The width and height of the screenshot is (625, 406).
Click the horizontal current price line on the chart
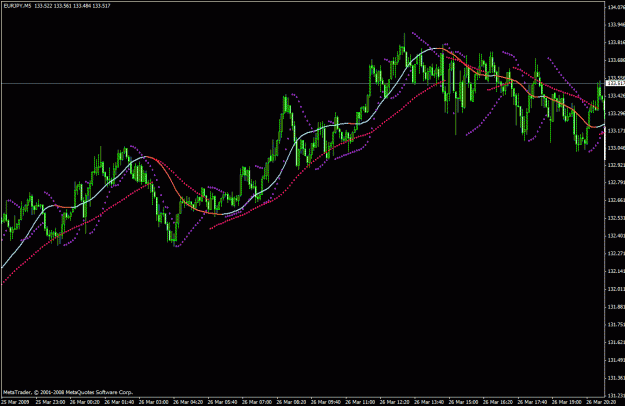click(303, 83)
